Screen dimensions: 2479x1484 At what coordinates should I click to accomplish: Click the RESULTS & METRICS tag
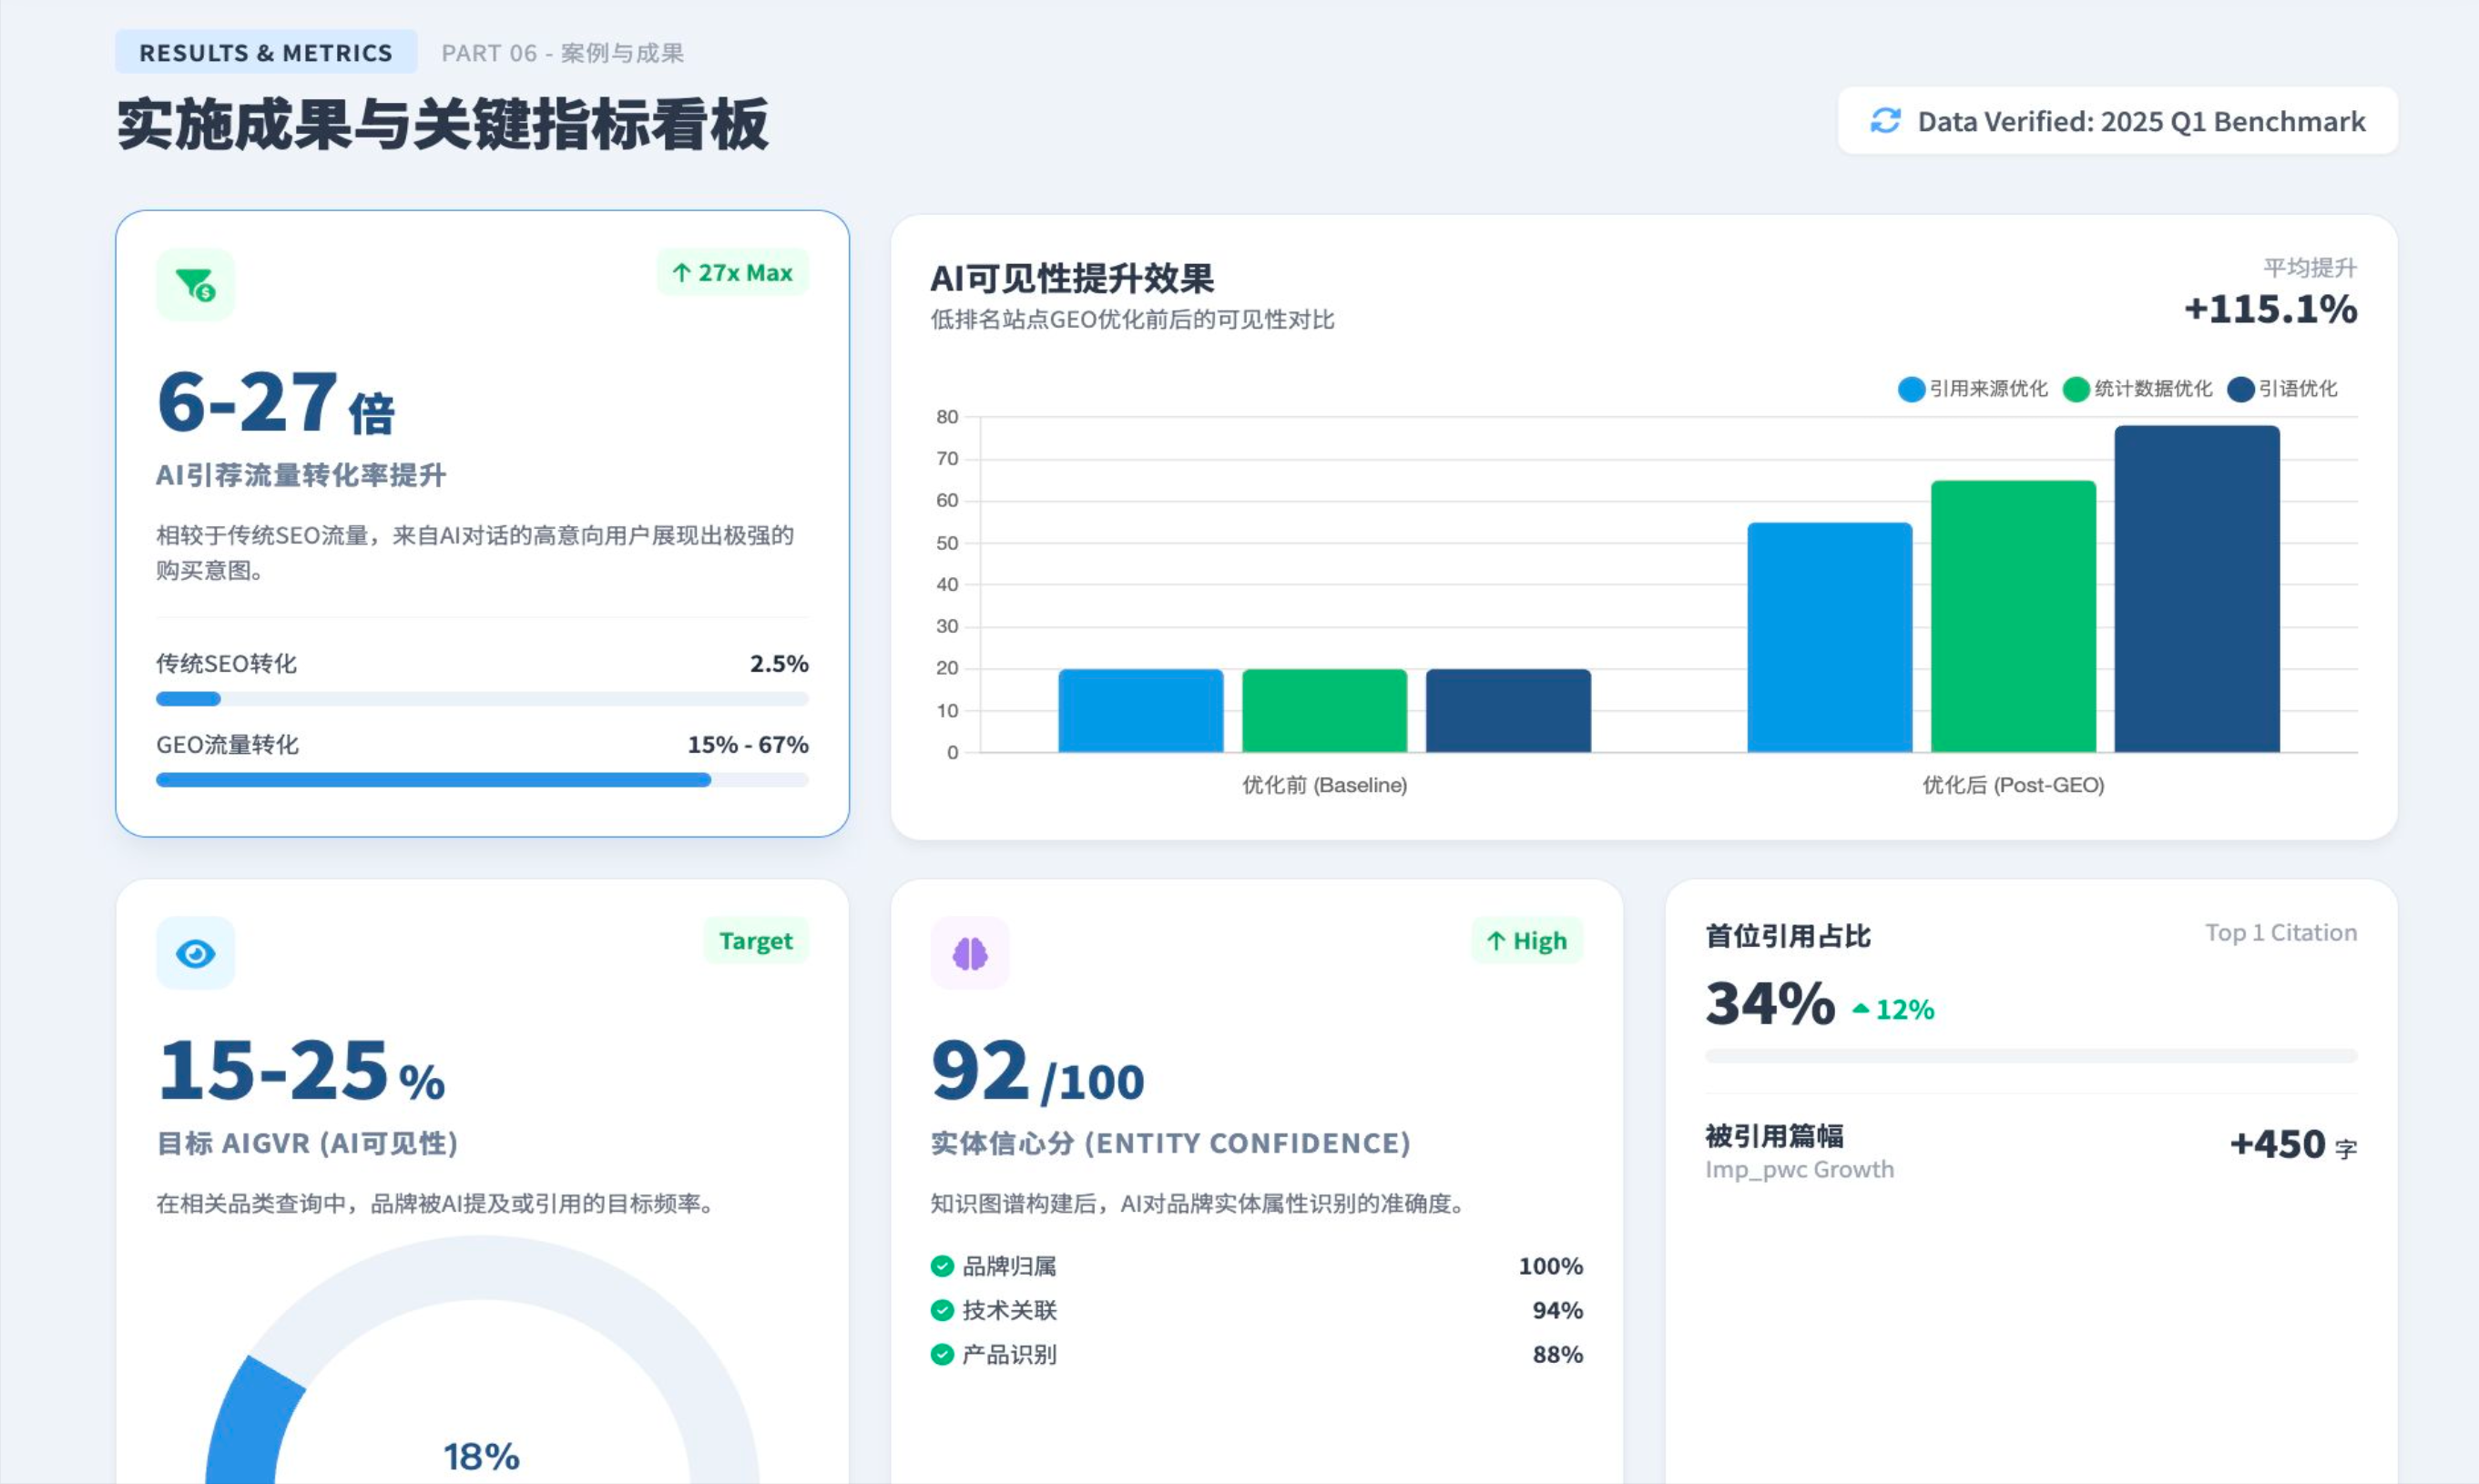[x=265, y=53]
